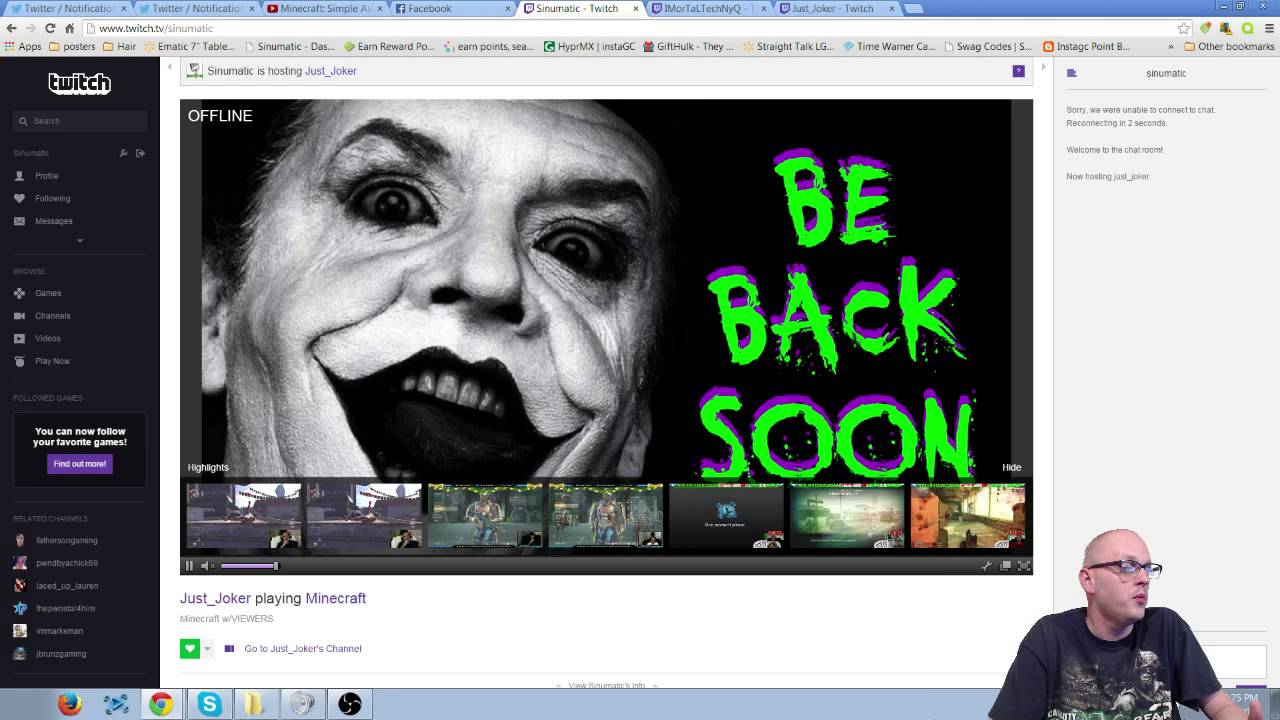Click the purple help icon in hosting banner

(1018, 71)
